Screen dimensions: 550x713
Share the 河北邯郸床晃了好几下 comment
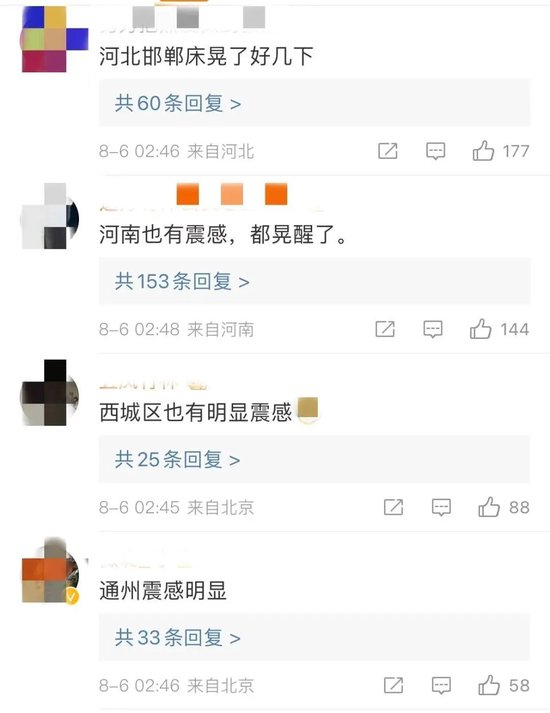pos(388,151)
